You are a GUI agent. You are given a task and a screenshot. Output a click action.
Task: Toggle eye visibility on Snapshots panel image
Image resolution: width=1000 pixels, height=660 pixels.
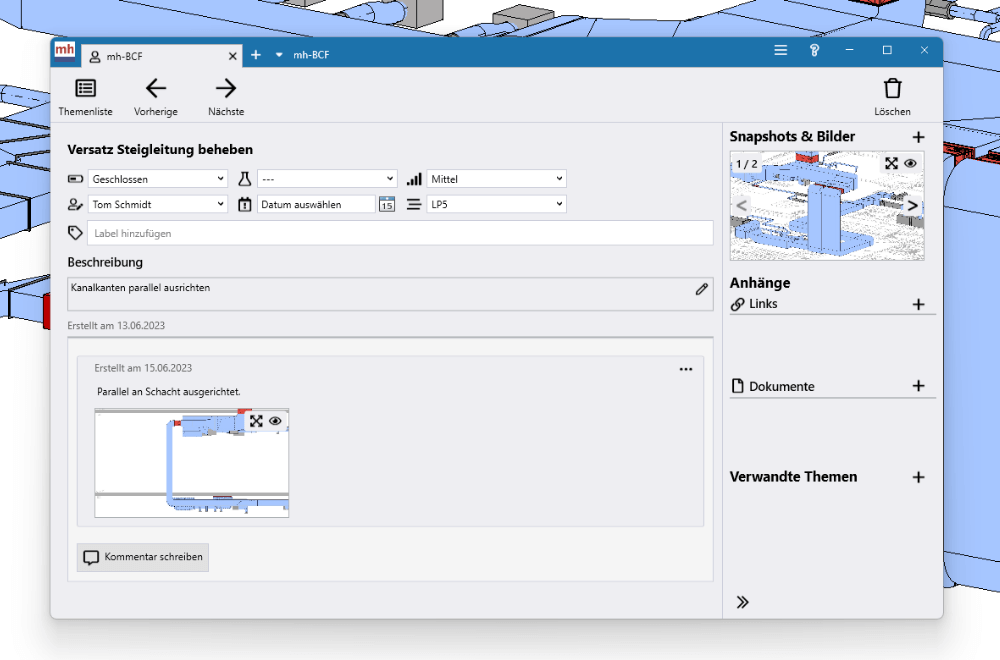click(910, 164)
